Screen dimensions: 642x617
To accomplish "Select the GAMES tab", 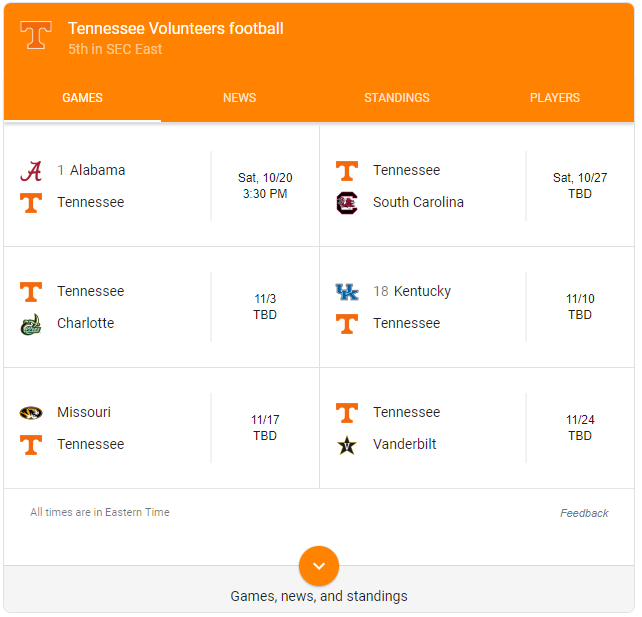I will (x=83, y=98).
